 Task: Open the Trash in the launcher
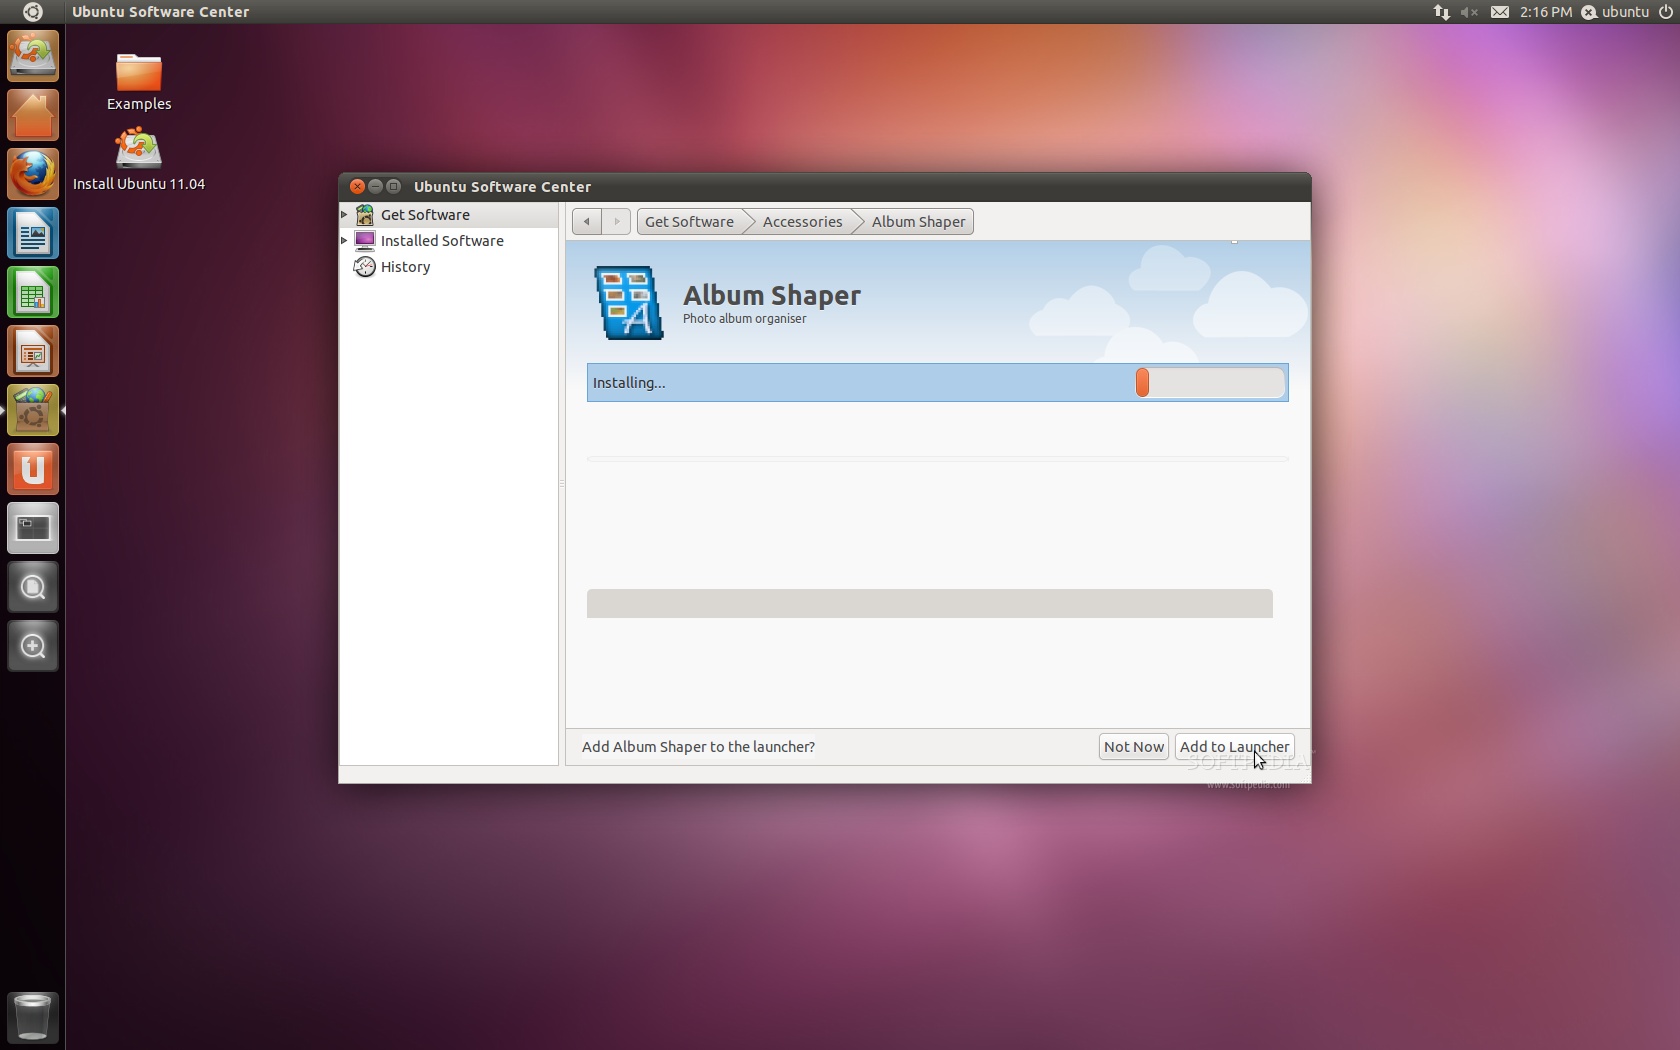33,1017
